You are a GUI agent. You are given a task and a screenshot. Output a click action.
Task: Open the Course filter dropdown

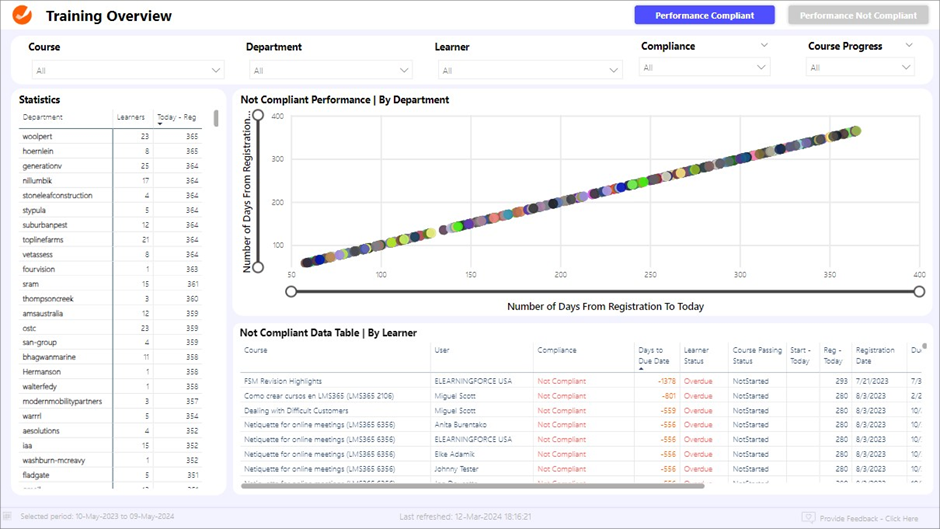click(126, 70)
